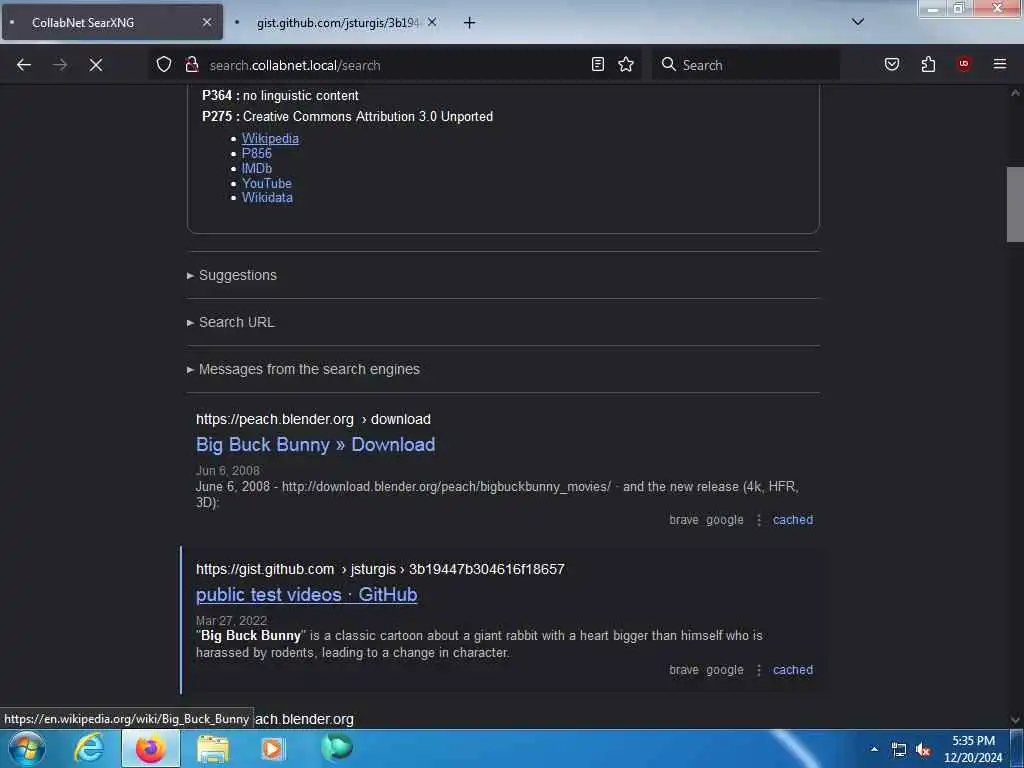View site security lock information
Screen dimensions: 1024x768
[192, 64]
